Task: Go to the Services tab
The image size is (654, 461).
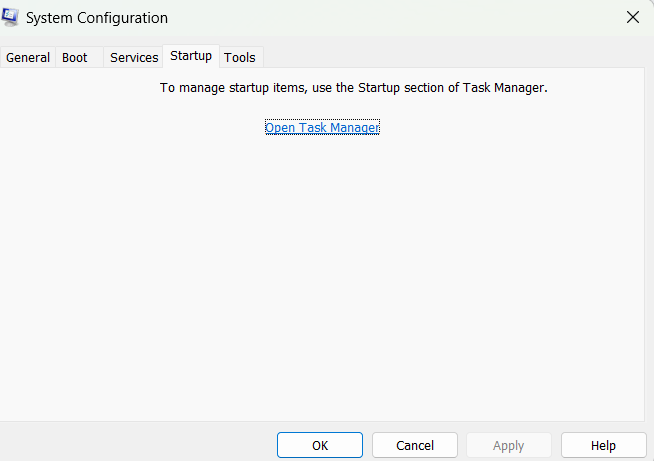Action: (x=134, y=57)
